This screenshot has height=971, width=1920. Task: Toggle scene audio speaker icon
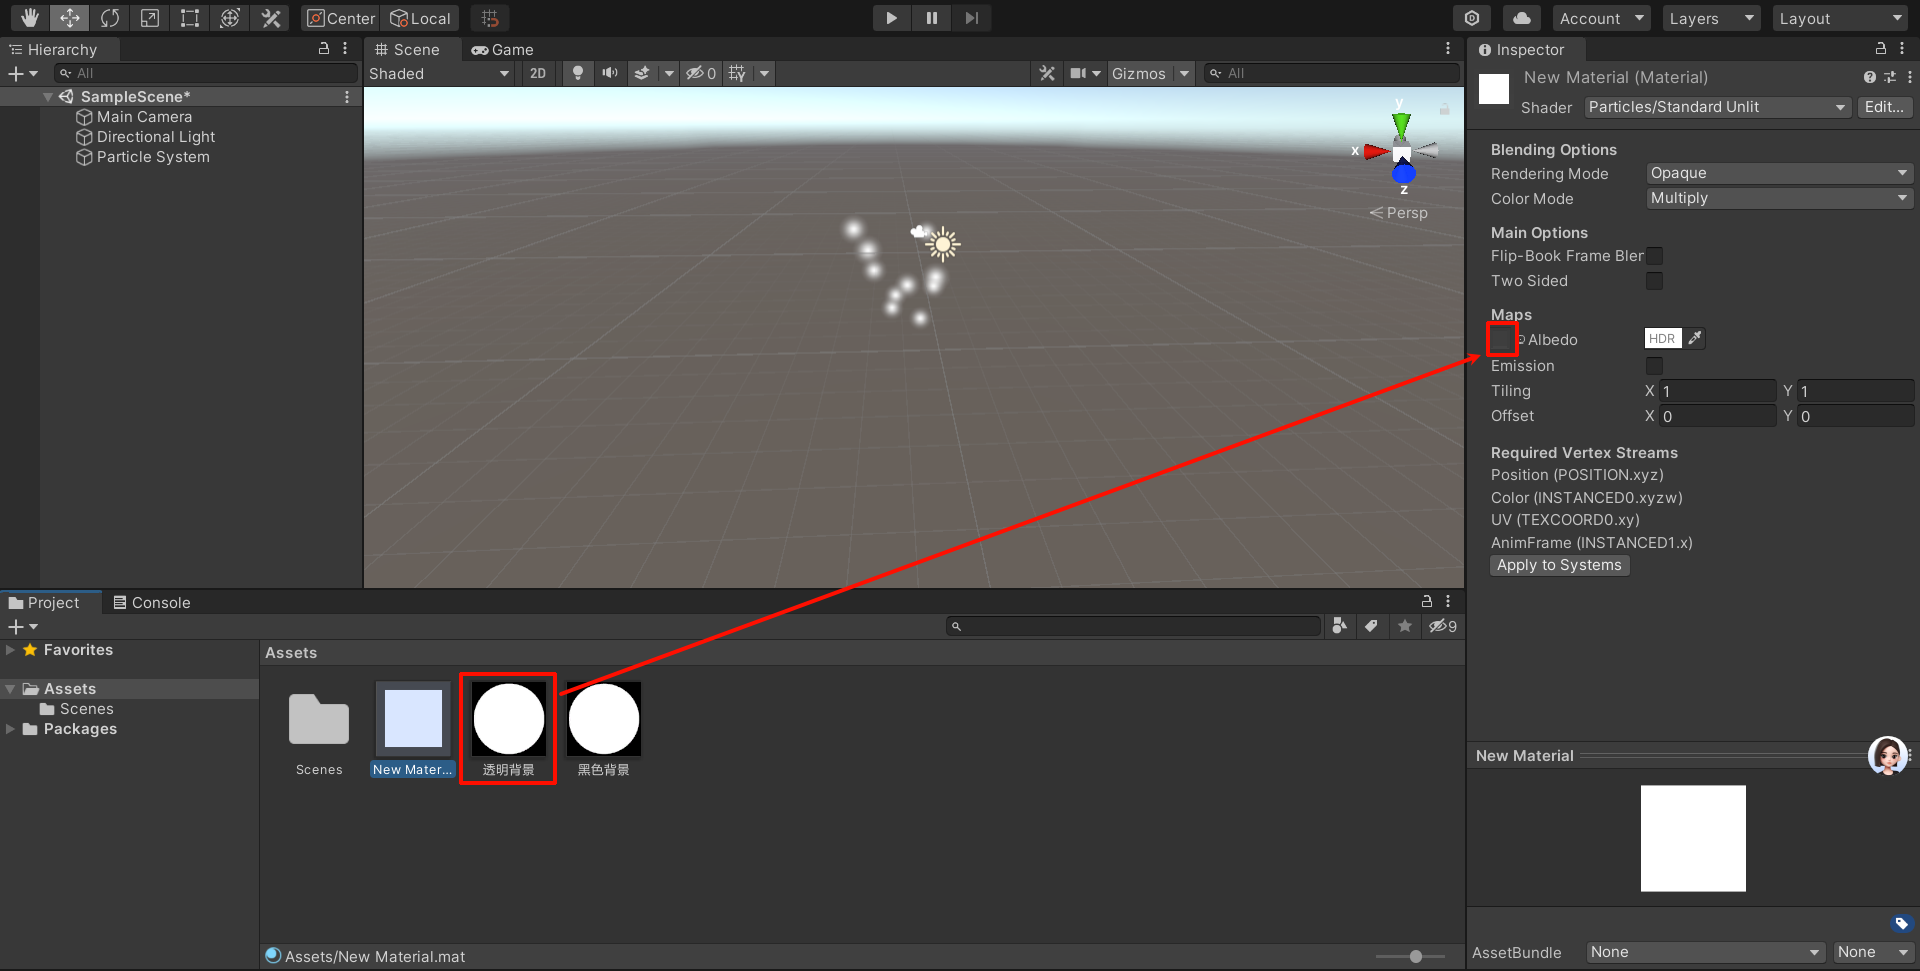coord(609,73)
